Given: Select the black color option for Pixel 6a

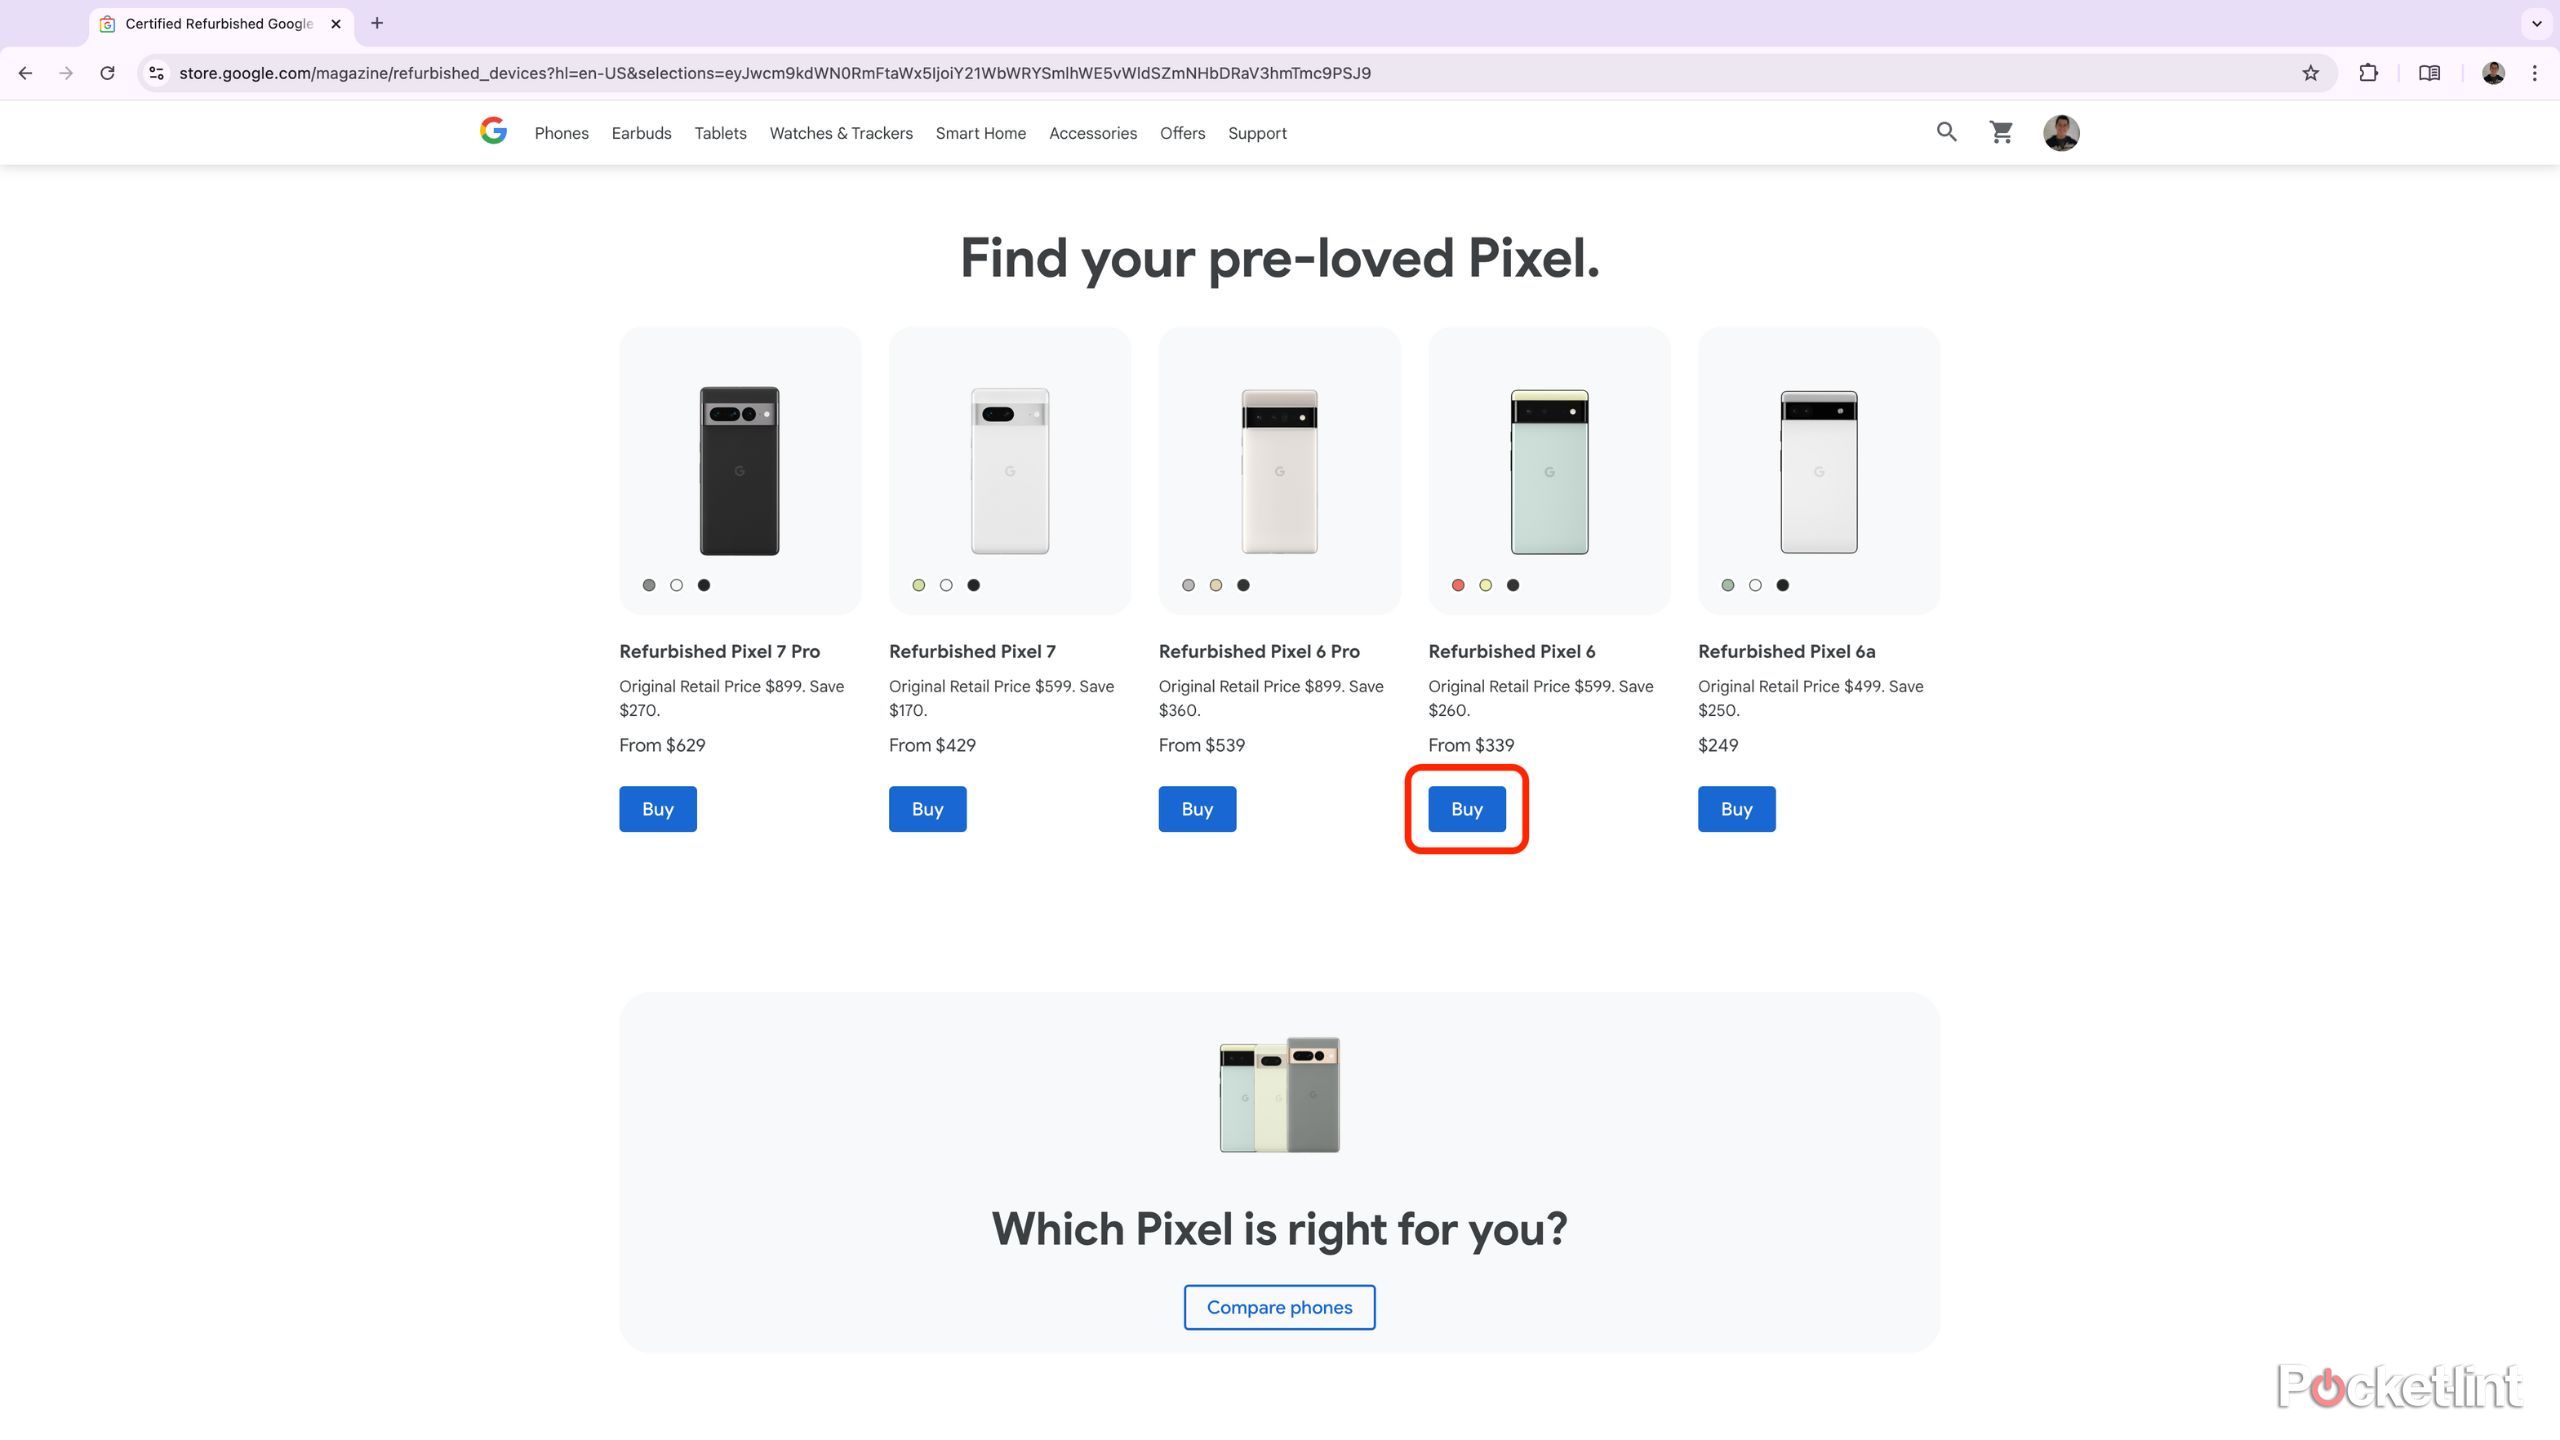Looking at the screenshot, I should pyautogui.click(x=1782, y=585).
